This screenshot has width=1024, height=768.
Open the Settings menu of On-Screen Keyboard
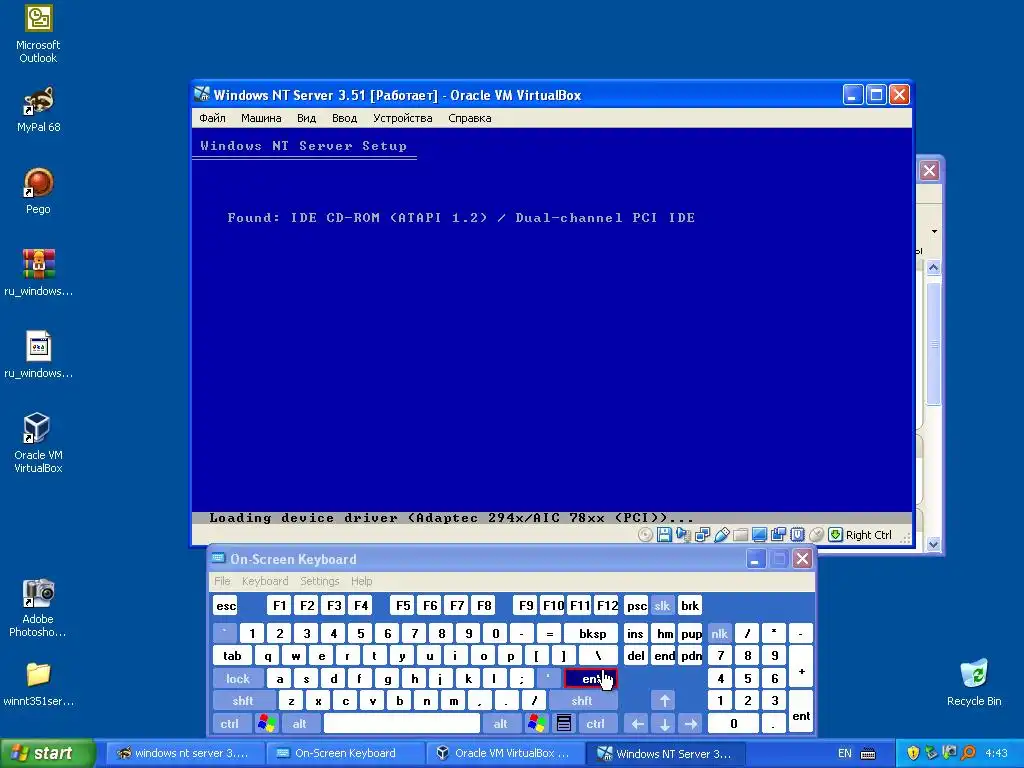point(319,581)
